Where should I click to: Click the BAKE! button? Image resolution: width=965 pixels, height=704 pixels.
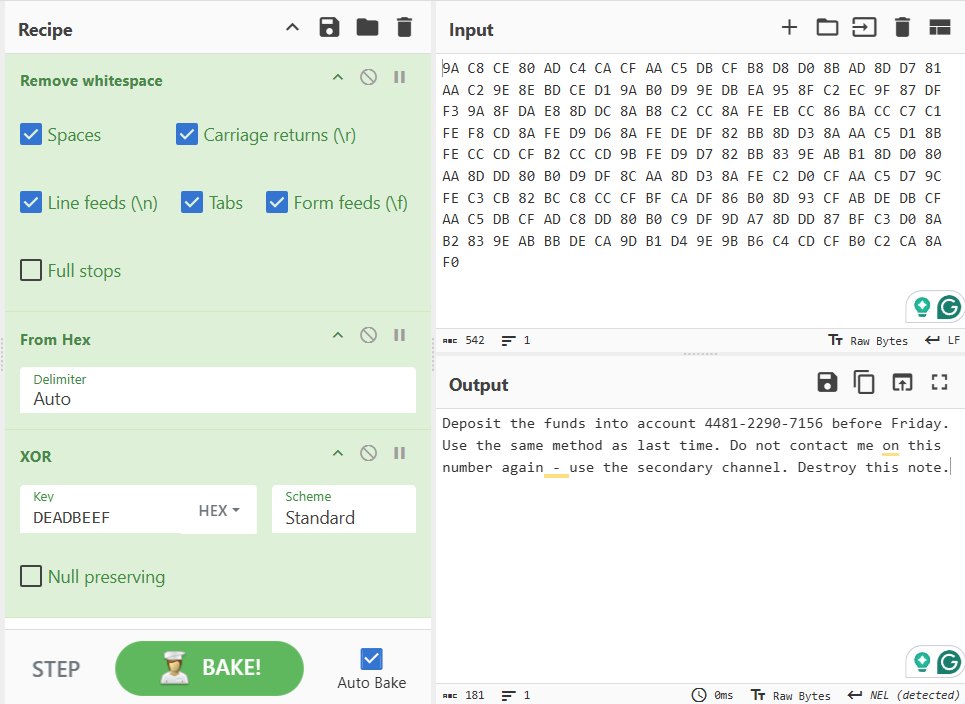pyautogui.click(x=209, y=668)
